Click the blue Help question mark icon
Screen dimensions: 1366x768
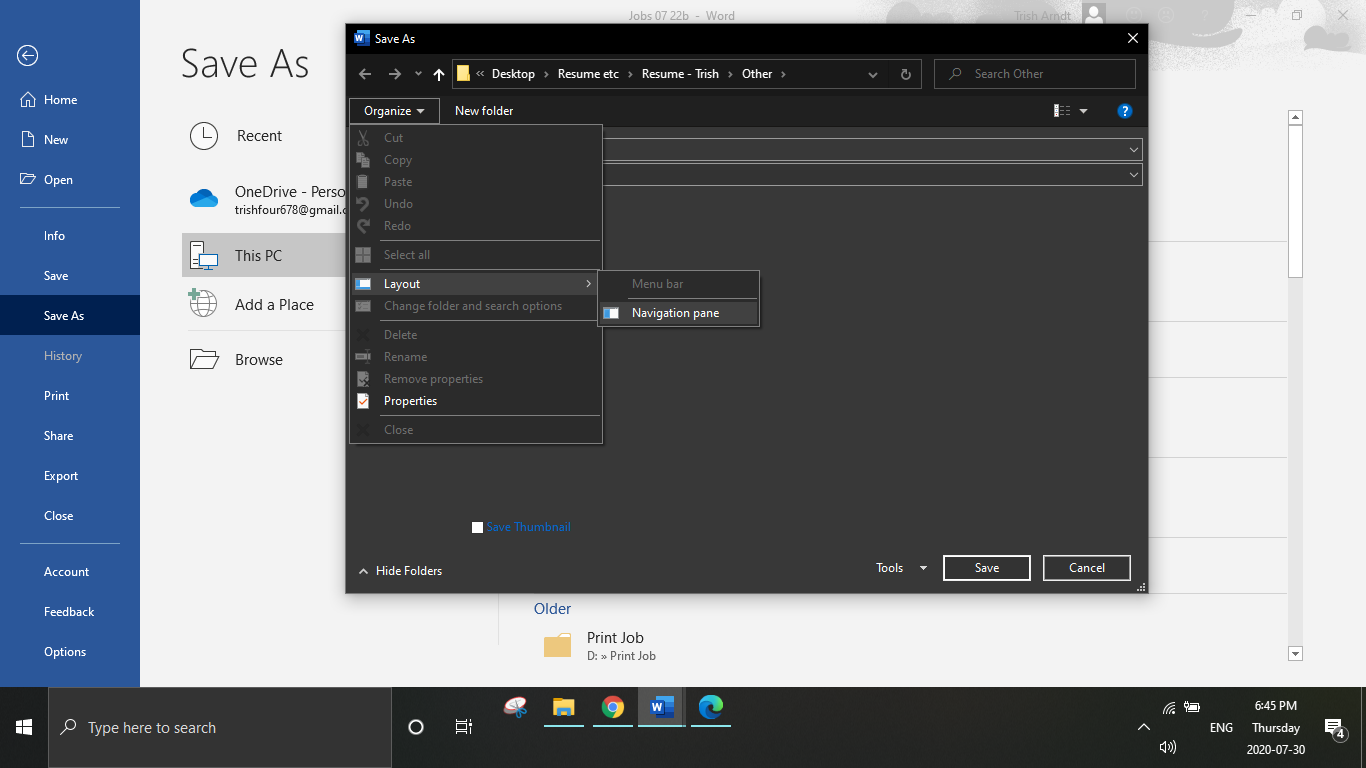point(1124,110)
